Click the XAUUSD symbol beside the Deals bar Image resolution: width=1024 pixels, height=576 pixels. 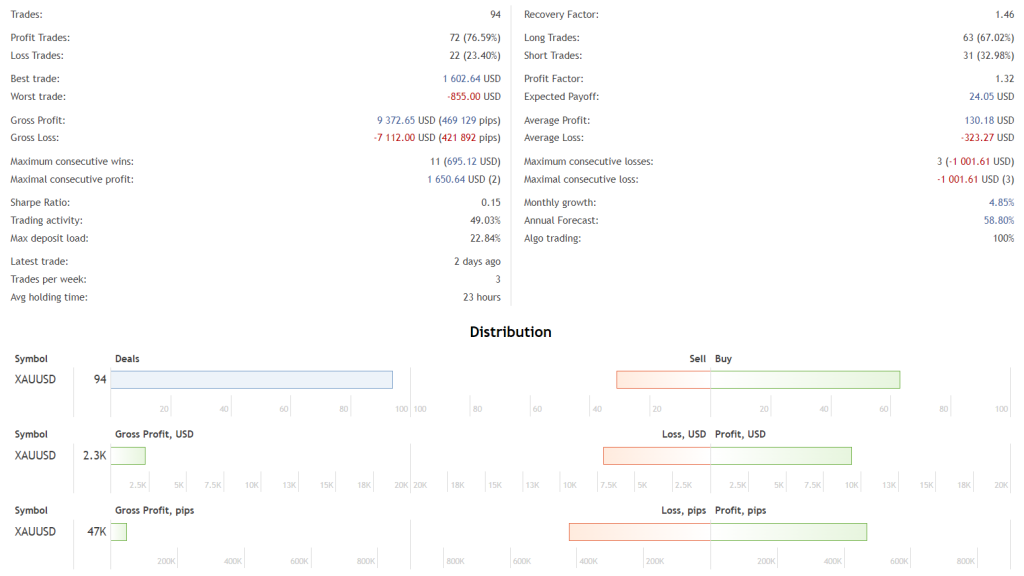click(35, 380)
